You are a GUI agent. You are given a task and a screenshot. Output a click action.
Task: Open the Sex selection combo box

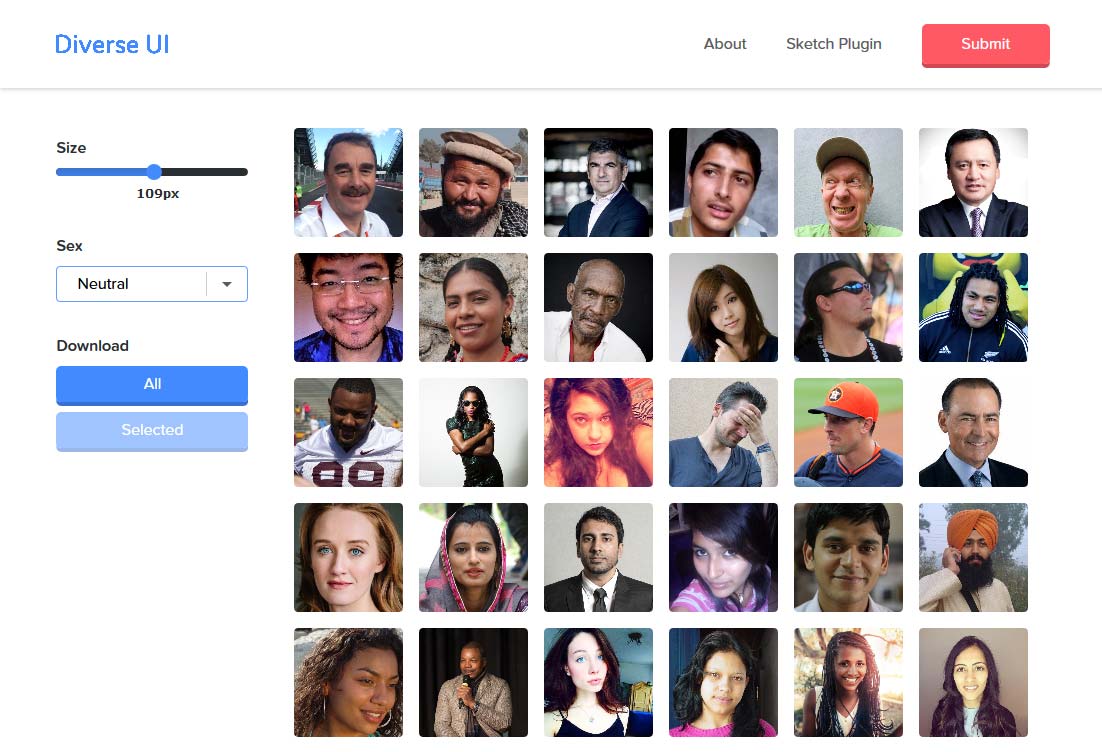click(140, 284)
